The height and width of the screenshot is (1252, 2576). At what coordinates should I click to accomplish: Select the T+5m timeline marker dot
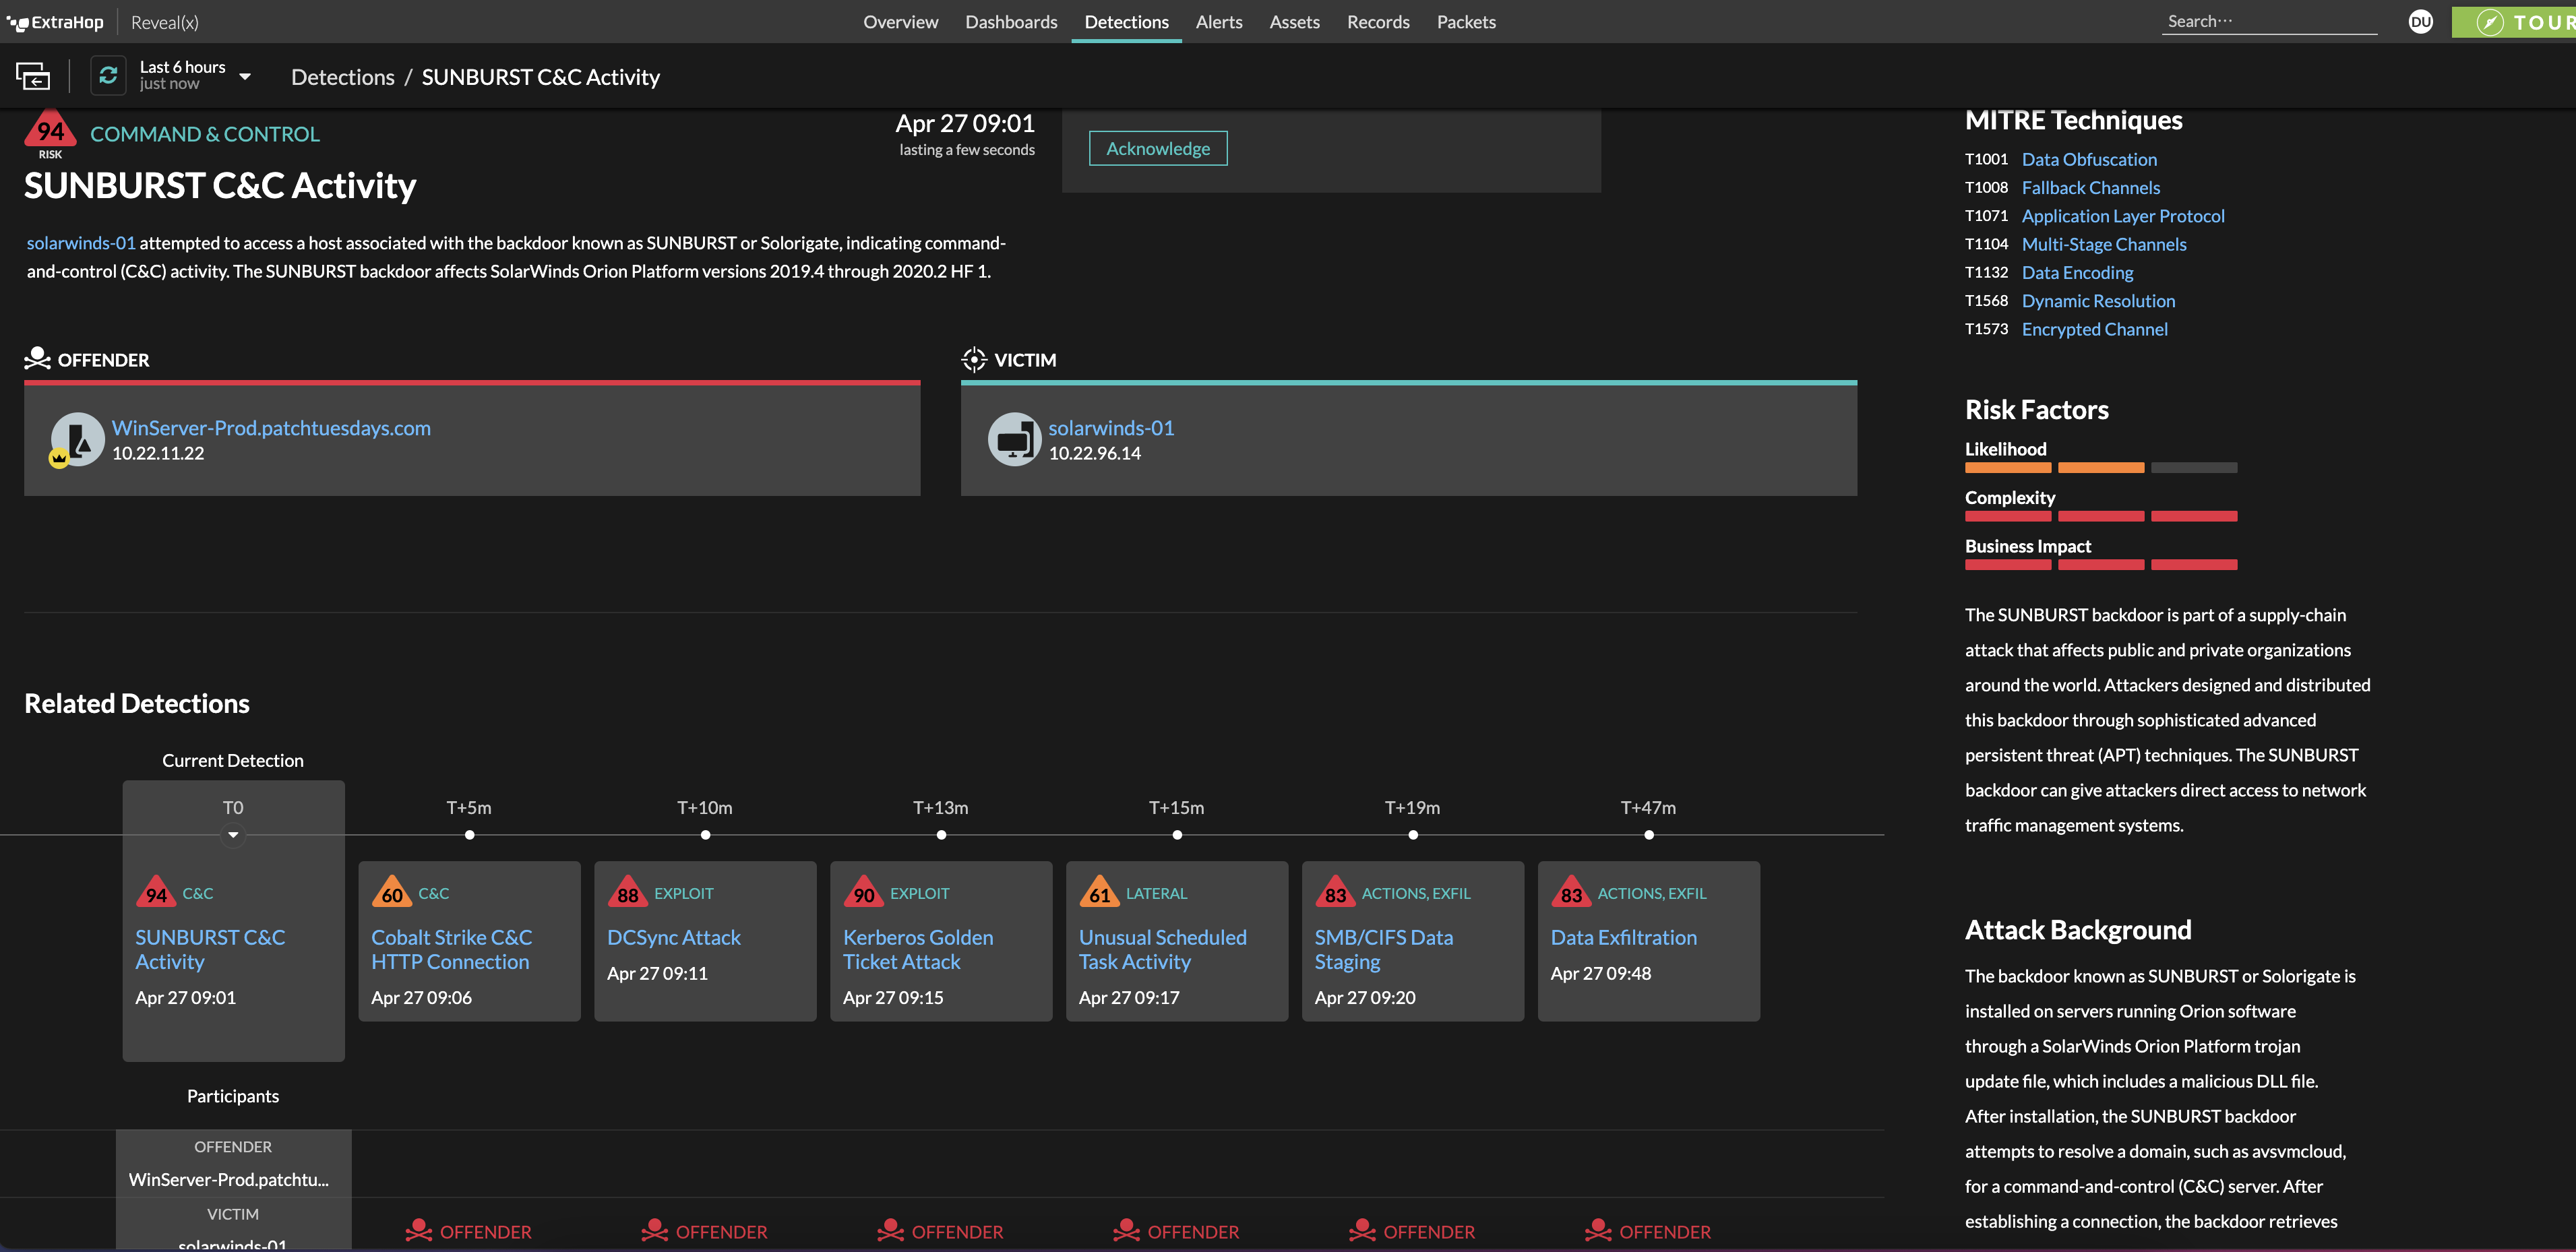469,835
